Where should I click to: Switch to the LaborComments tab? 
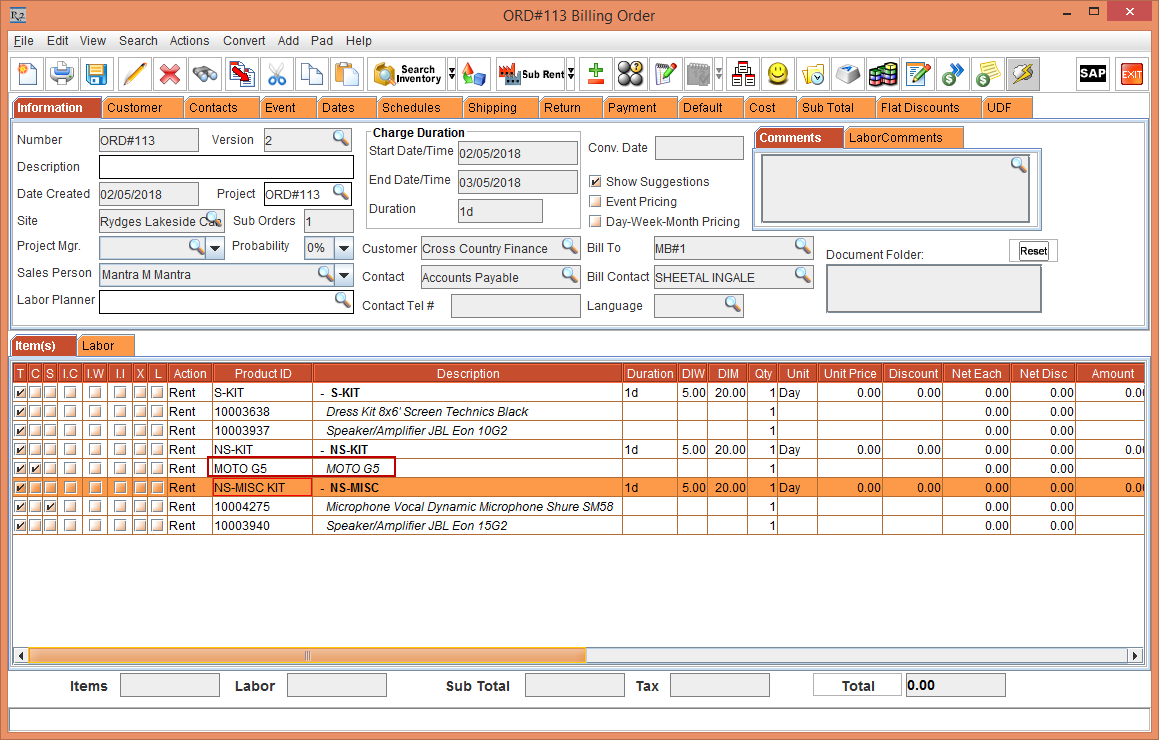895,138
